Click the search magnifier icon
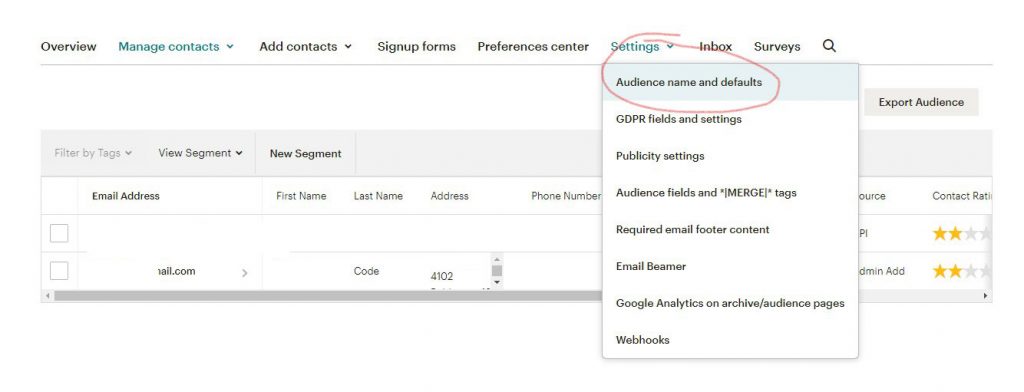The height and width of the screenshot is (392, 1024). (829, 46)
